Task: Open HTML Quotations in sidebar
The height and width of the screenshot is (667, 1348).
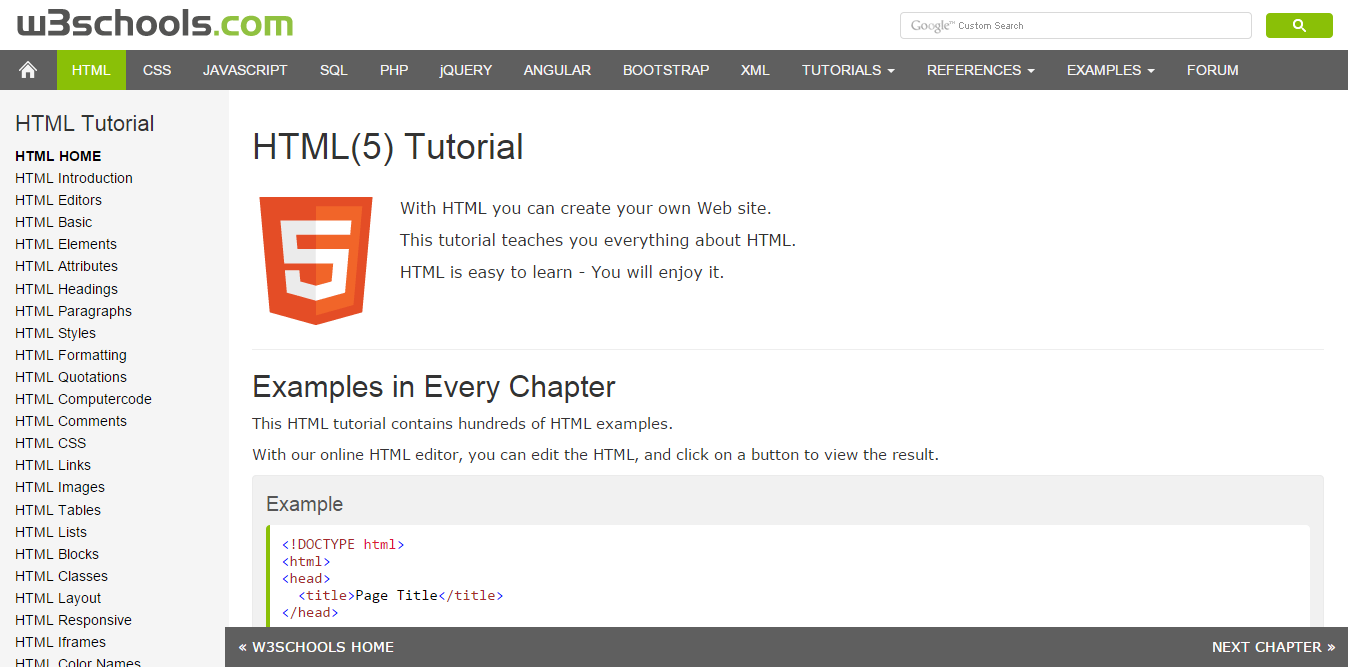Action: pyautogui.click(x=71, y=377)
